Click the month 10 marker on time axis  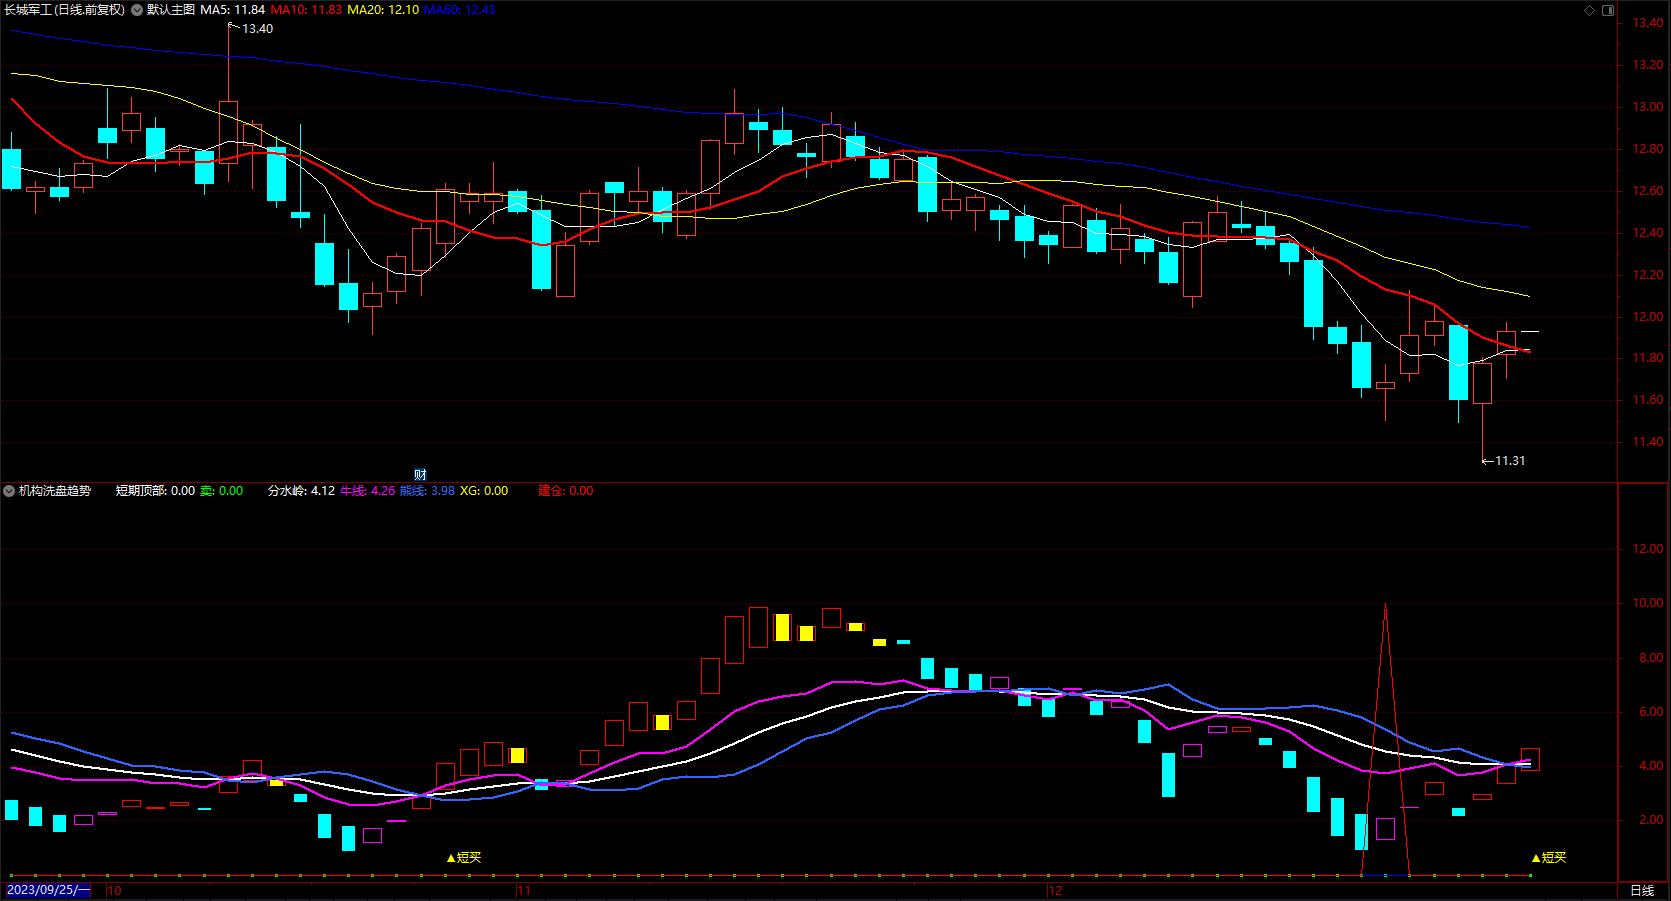[x=114, y=890]
